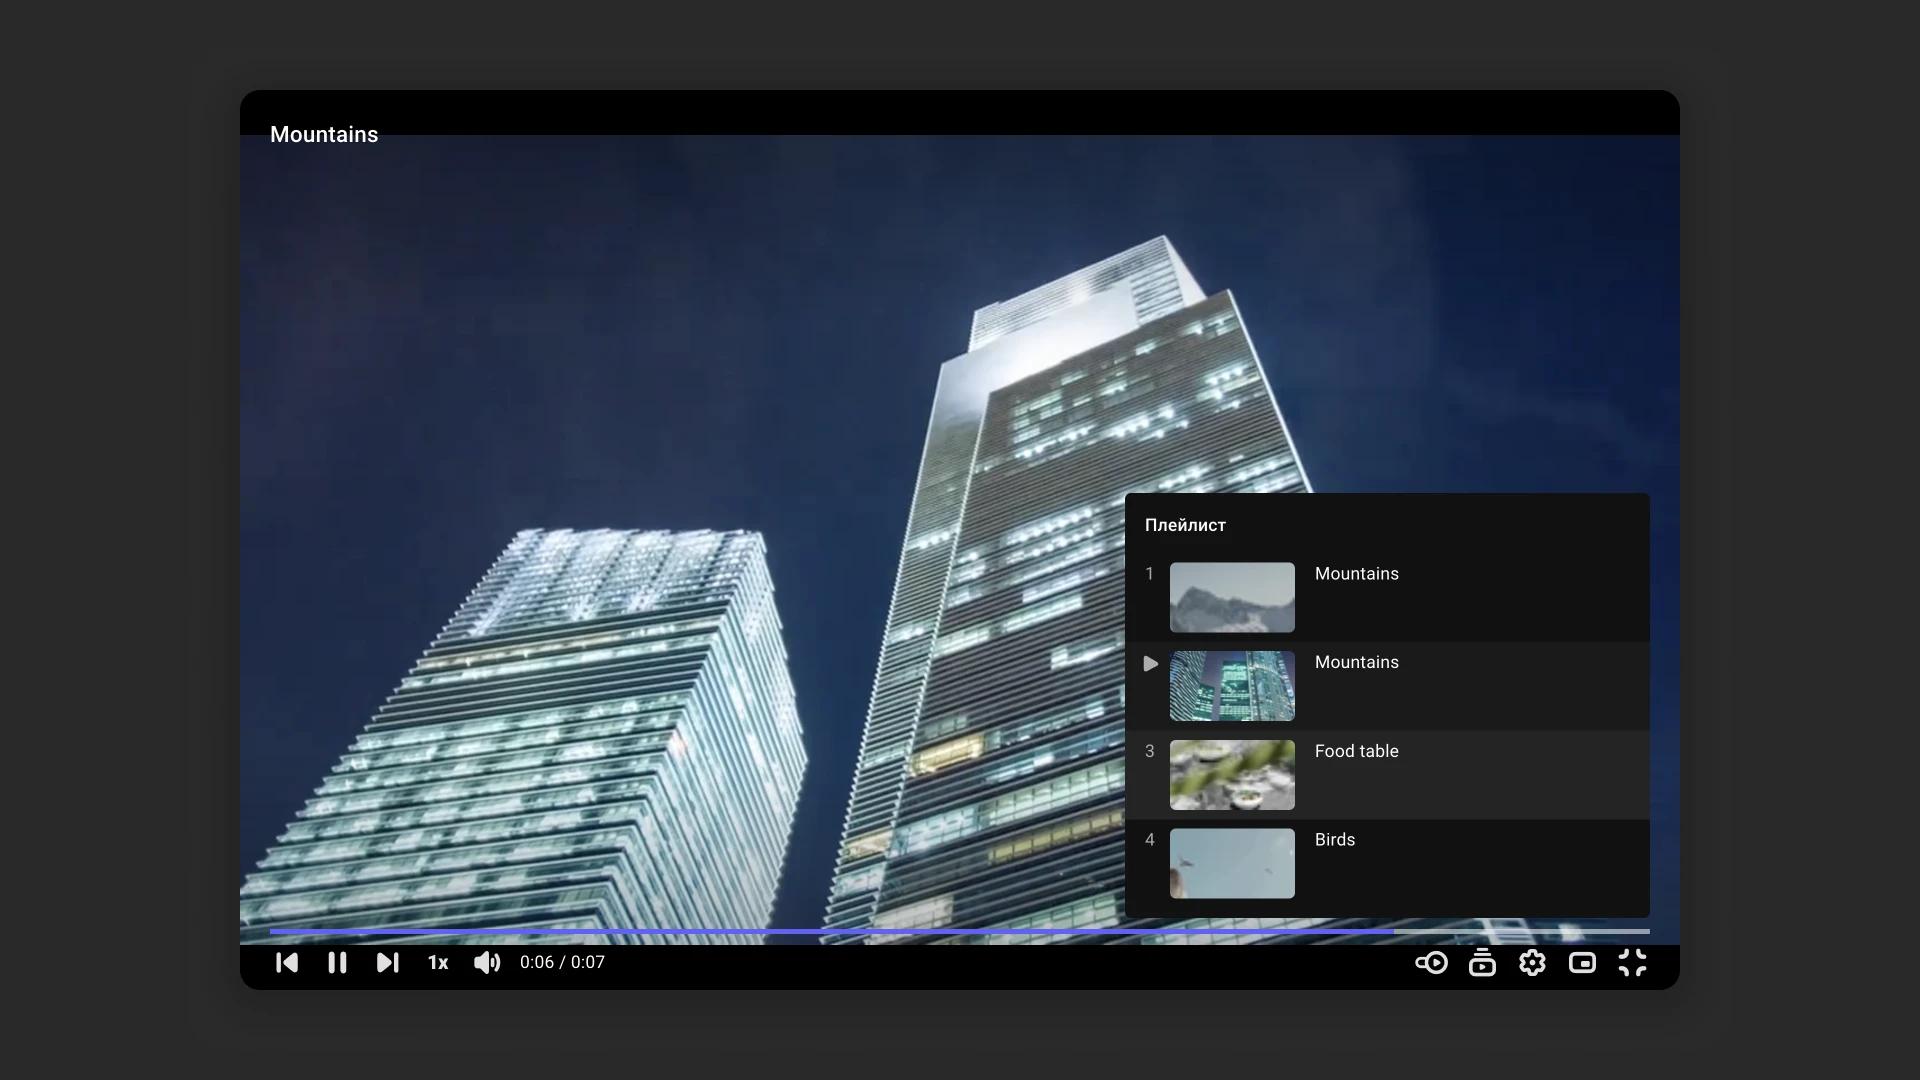Select the Food table playlist entry

1356,752
